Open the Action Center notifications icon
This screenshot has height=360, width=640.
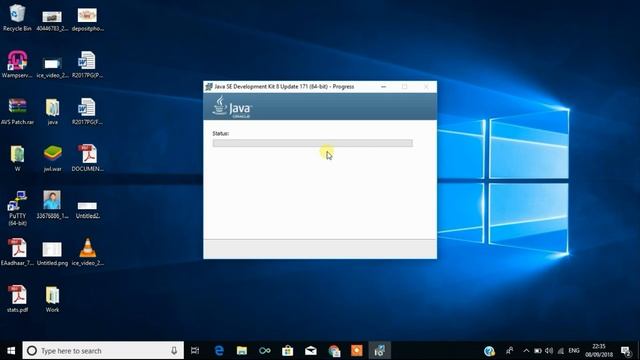point(626,351)
